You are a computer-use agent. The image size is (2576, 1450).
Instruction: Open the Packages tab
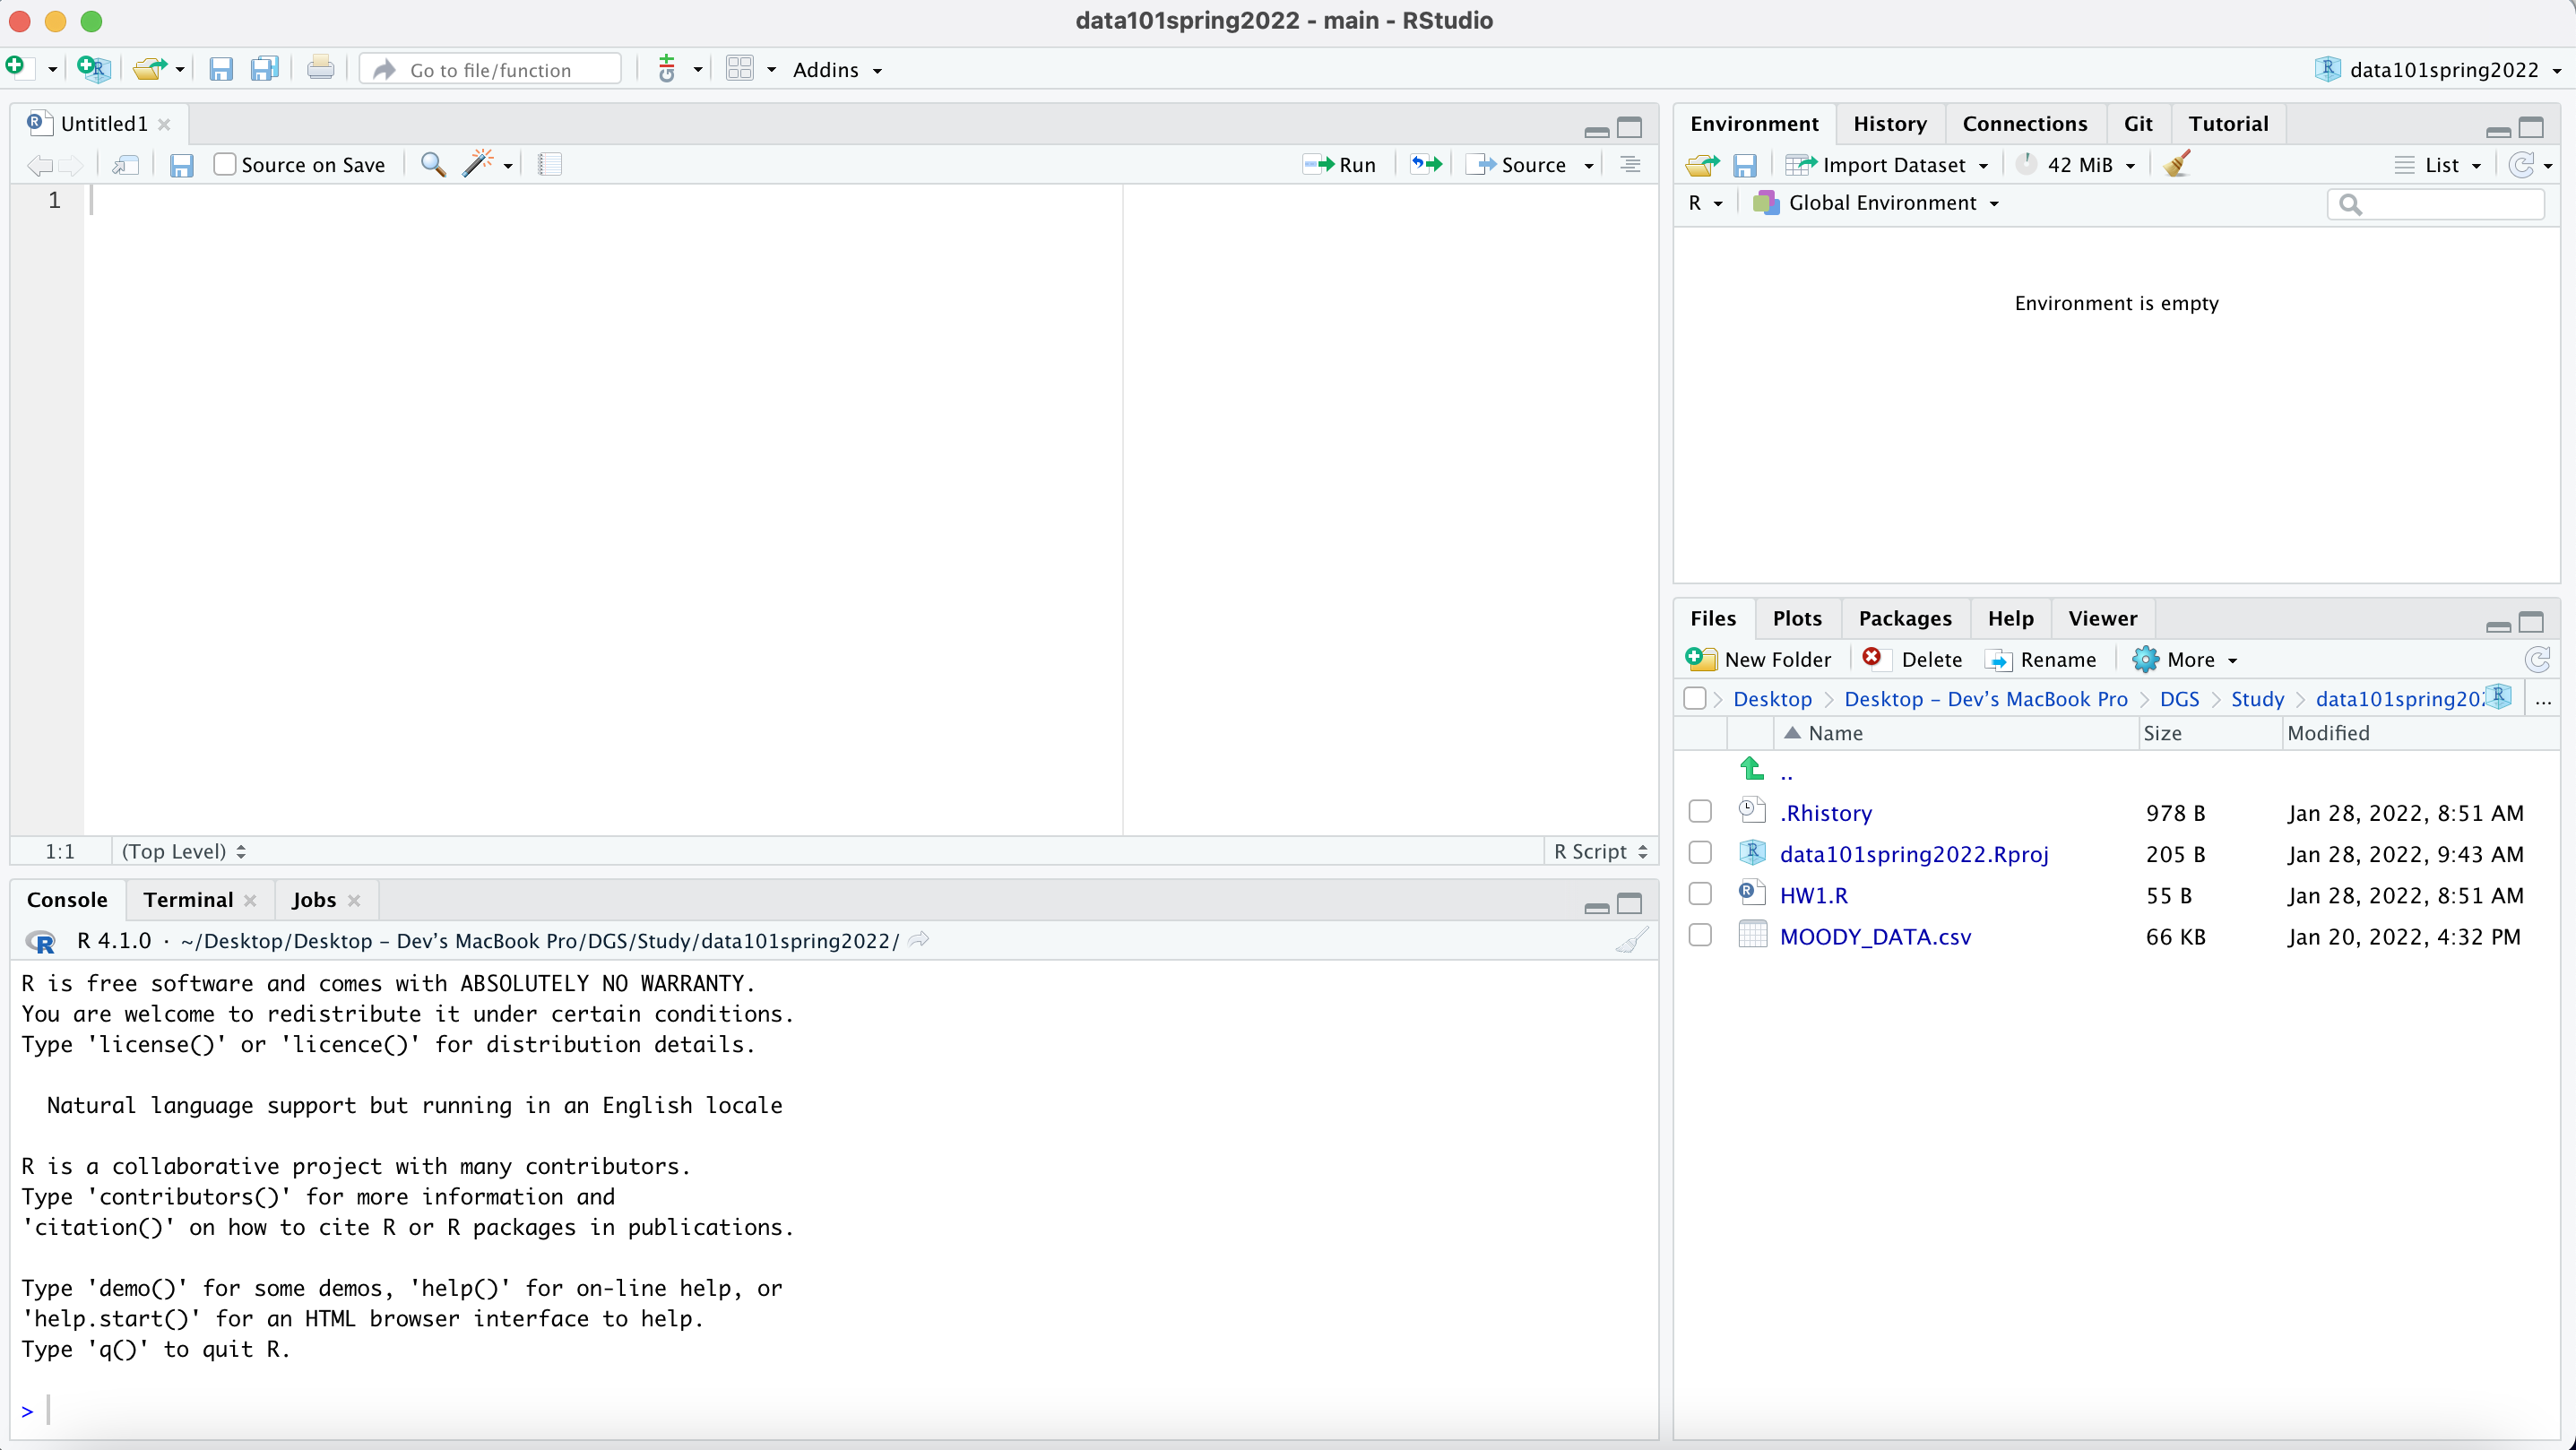(1904, 618)
